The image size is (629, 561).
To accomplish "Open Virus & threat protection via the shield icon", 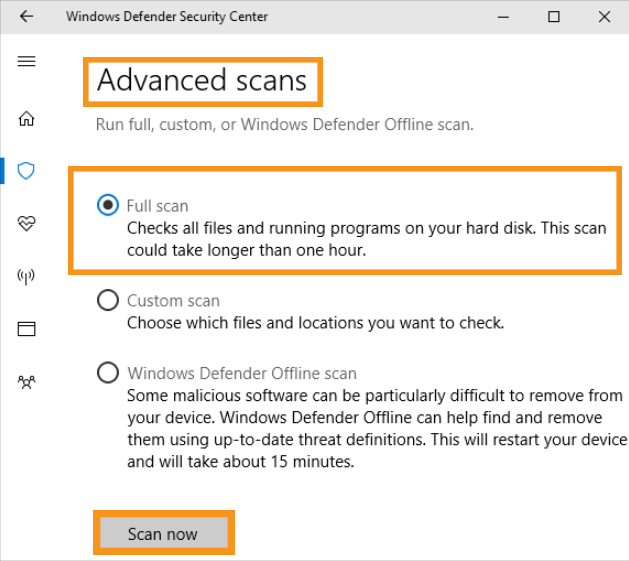I will (26, 171).
